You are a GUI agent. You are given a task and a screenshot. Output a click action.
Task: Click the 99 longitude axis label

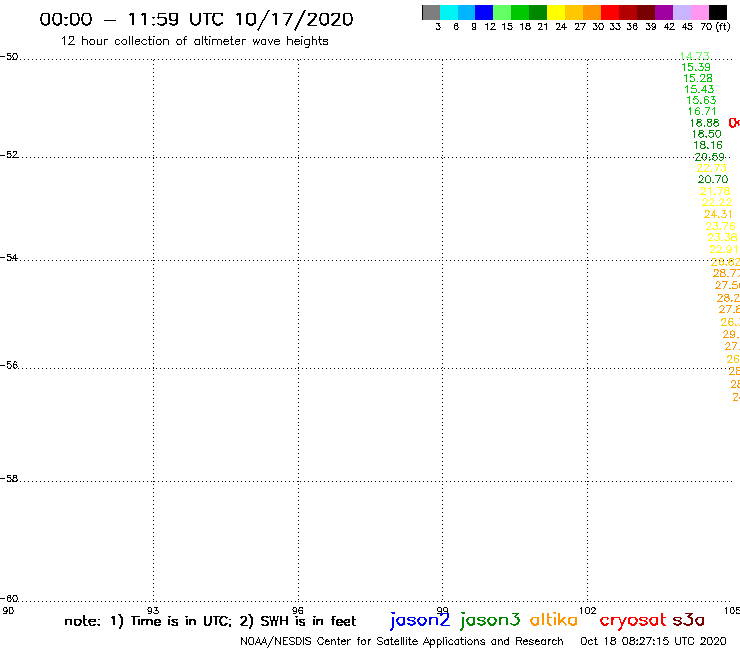(x=442, y=610)
